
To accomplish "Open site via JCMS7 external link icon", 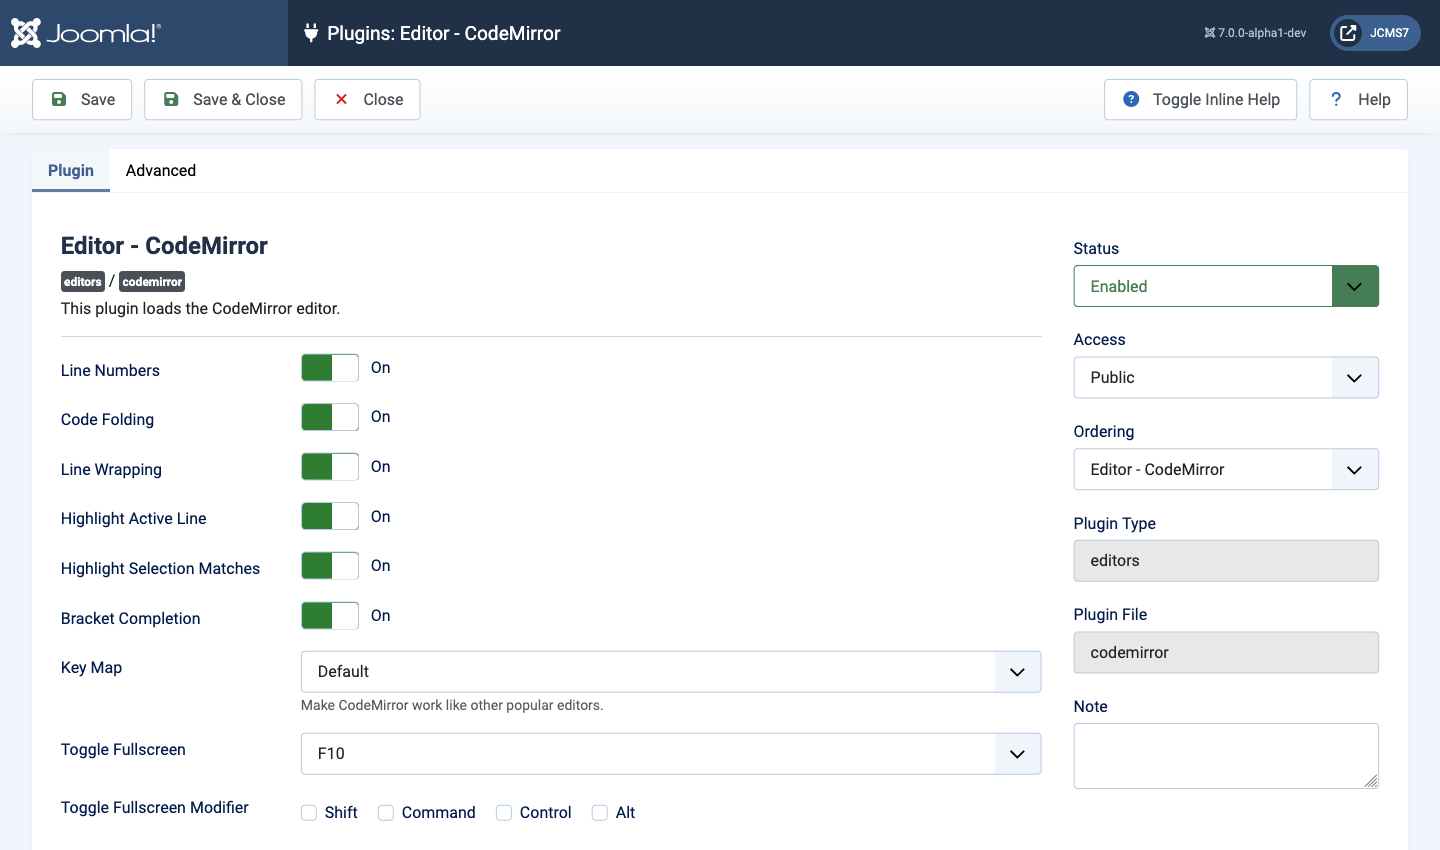I will click(1348, 33).
